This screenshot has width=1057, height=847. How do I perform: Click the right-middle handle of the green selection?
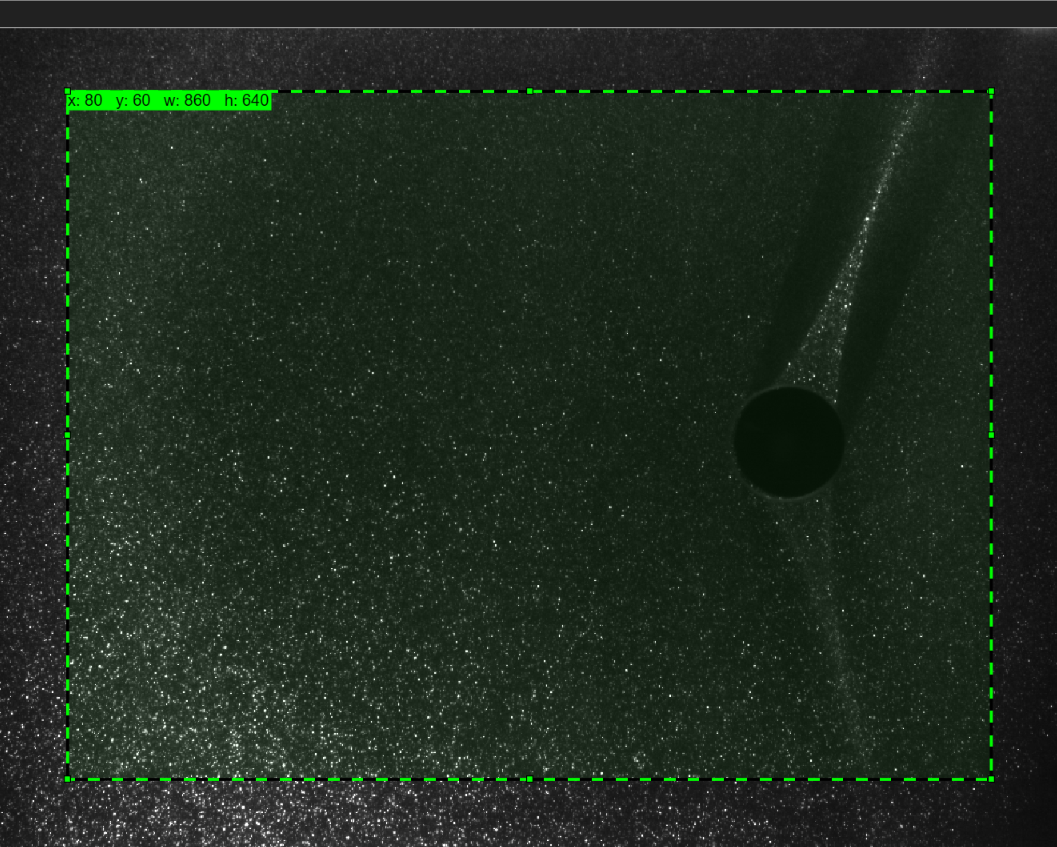(991, 435)
